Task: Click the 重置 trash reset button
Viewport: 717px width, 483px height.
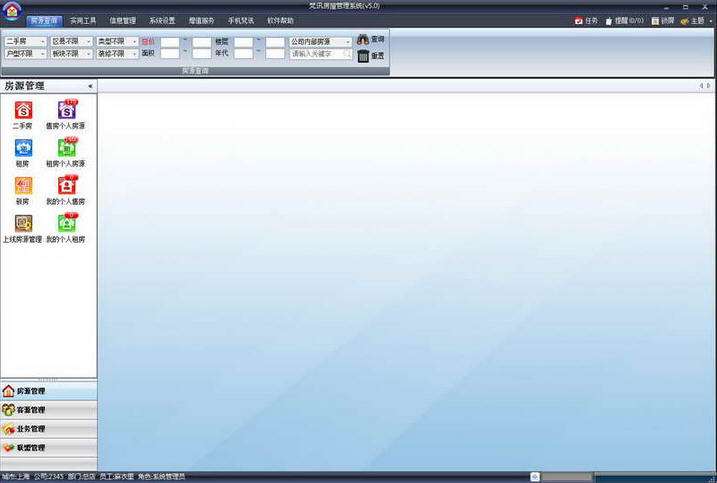Action: 370,56
